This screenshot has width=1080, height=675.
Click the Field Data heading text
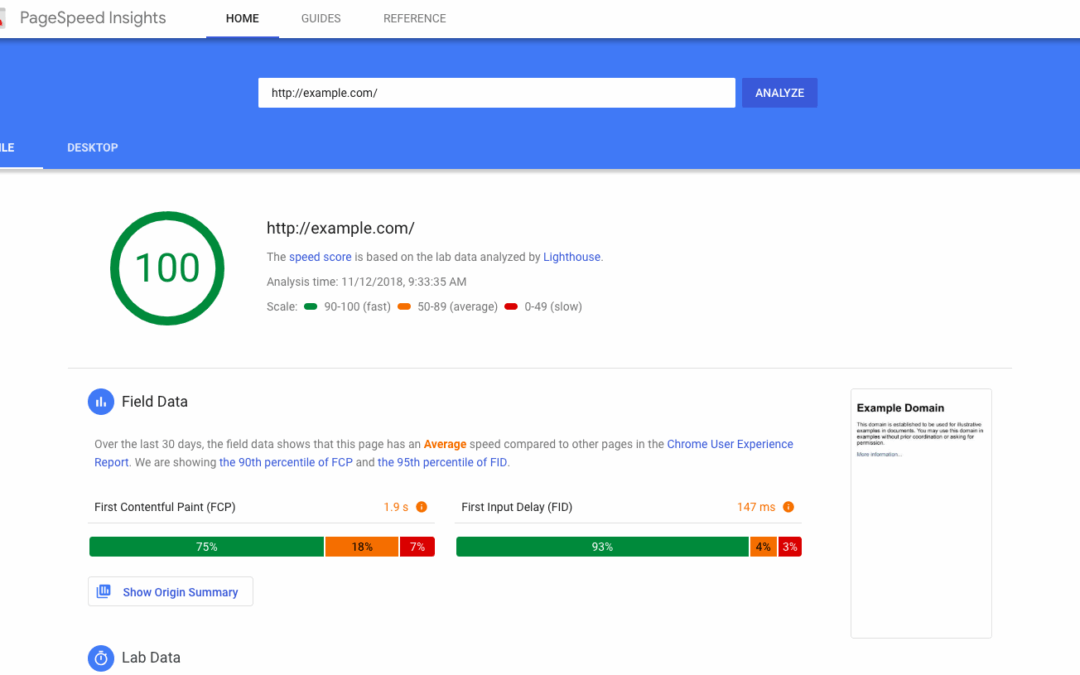[x=154, y=402]
